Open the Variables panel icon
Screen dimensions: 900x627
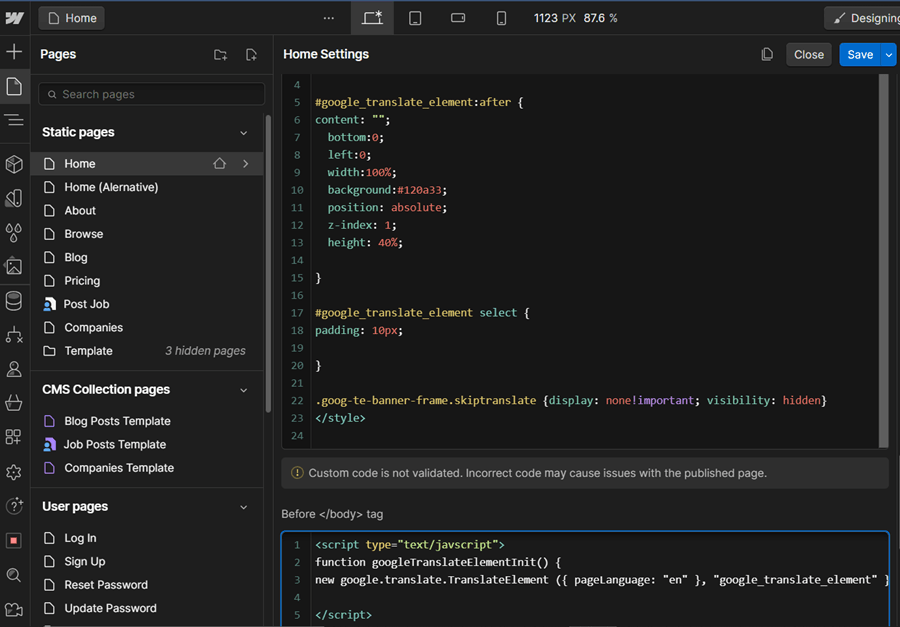point(14,198)
